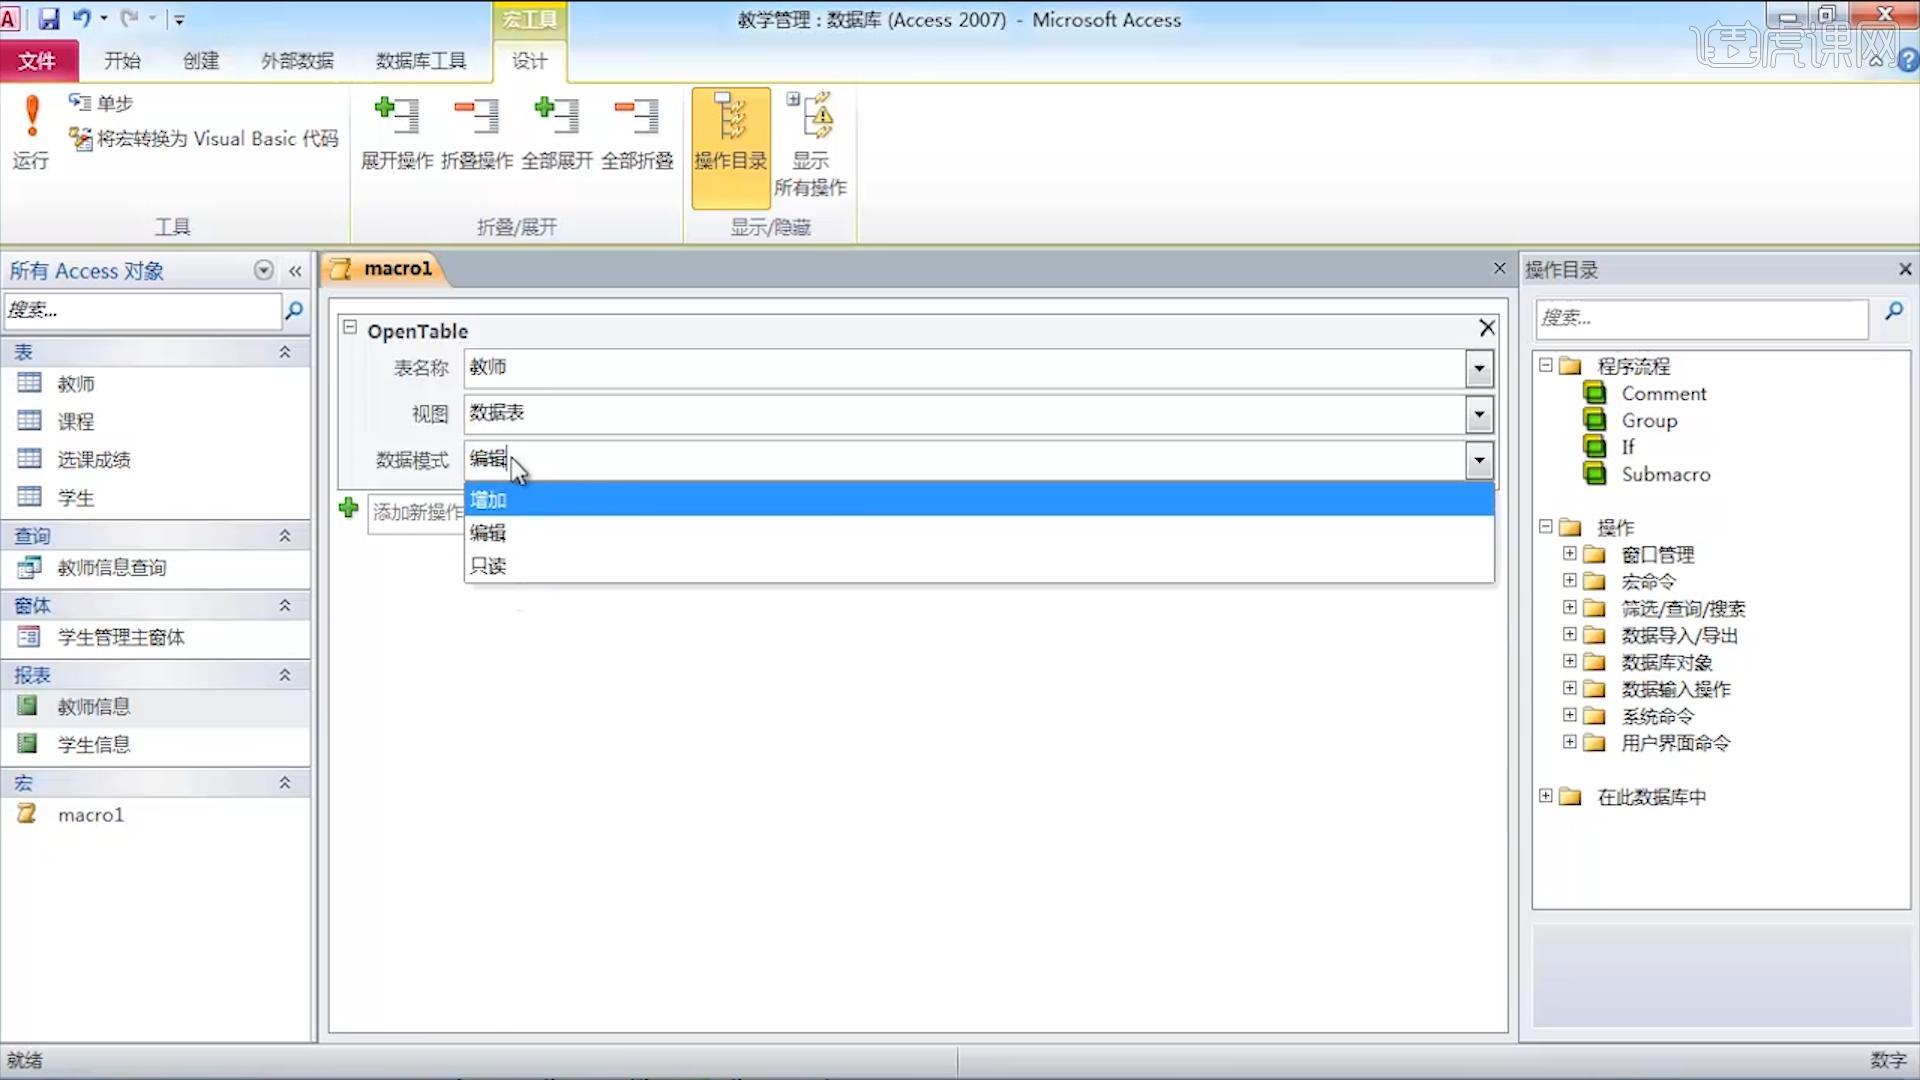Convert macro to Visual Basic code
1920x1080 pixels.
coord(203,139)
